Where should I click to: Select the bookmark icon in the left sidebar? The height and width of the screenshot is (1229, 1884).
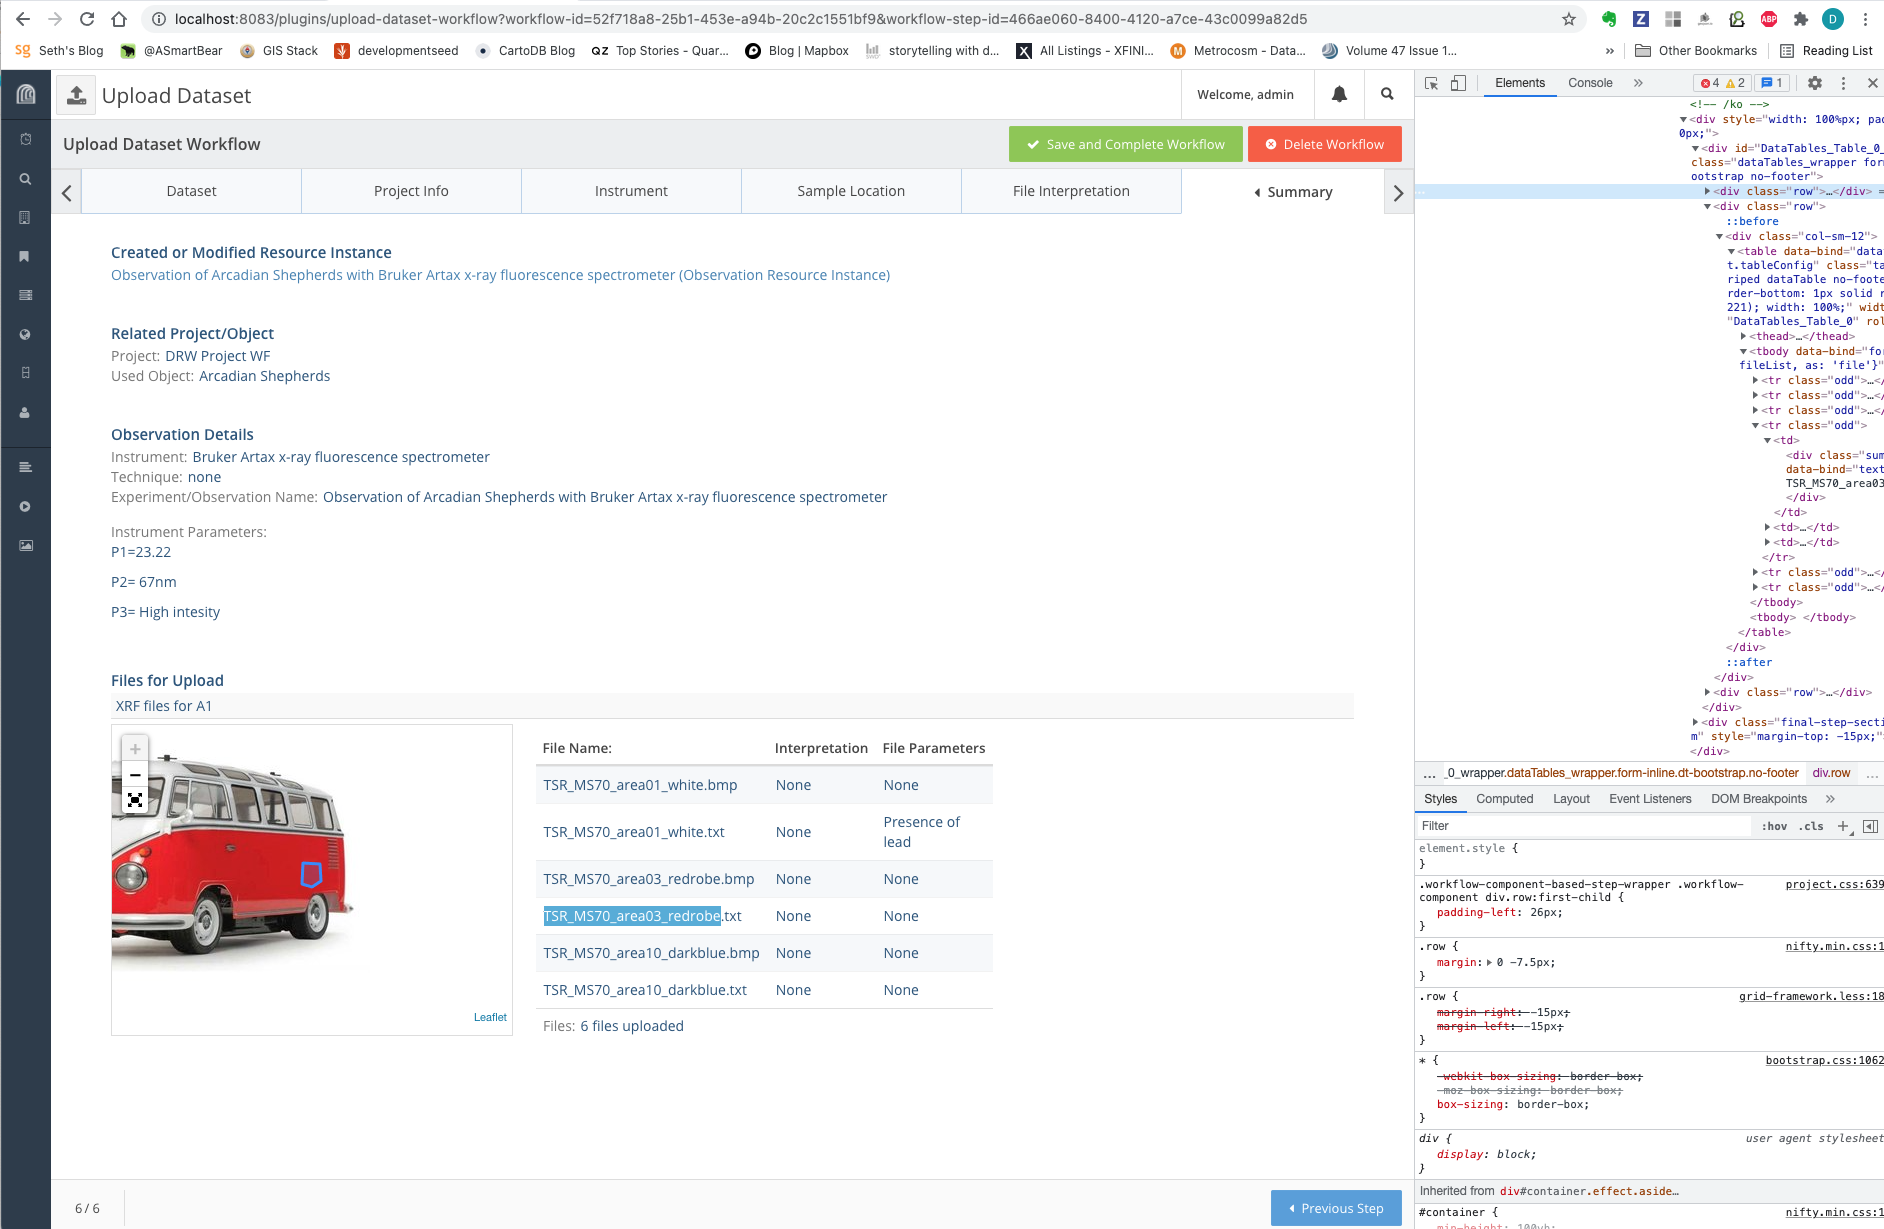(25, 256)
